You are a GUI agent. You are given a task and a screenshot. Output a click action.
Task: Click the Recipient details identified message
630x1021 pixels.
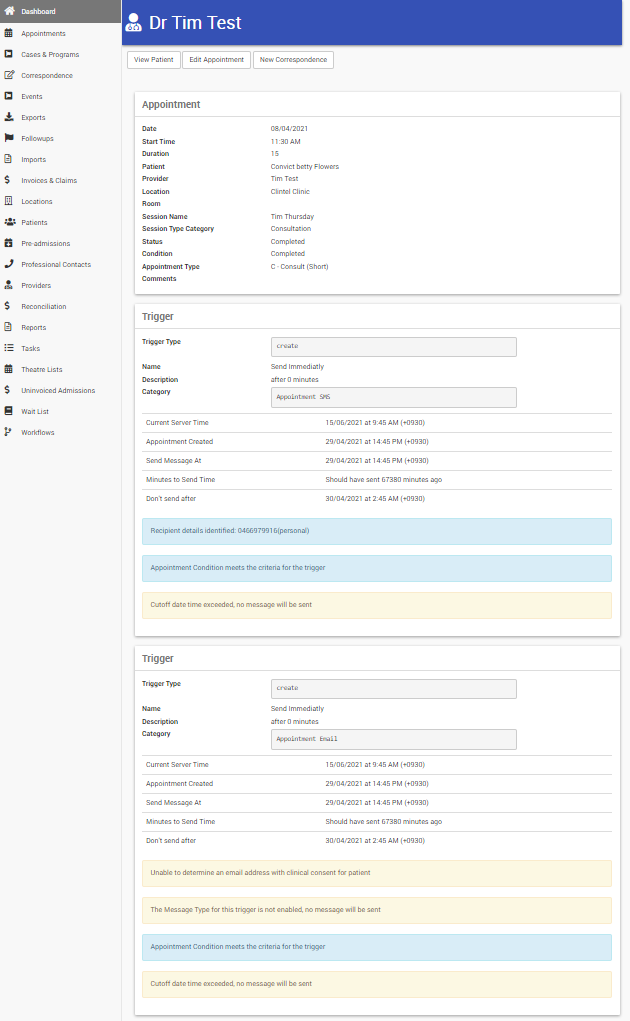(377, 531)
